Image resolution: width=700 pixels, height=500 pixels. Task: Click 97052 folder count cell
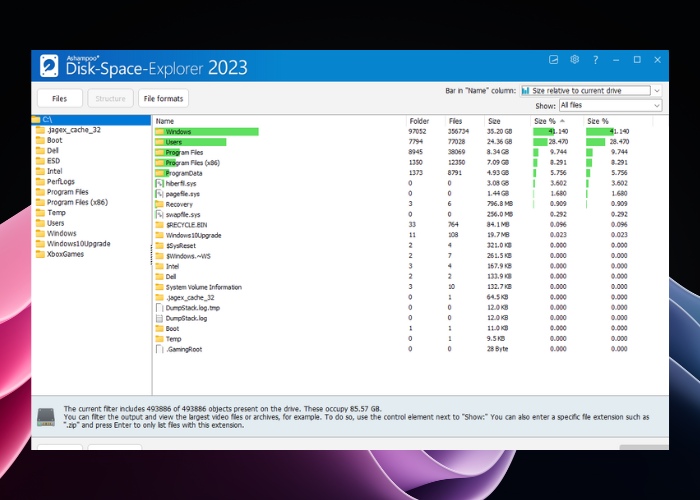pyautogui.click(x=417, y=132)
